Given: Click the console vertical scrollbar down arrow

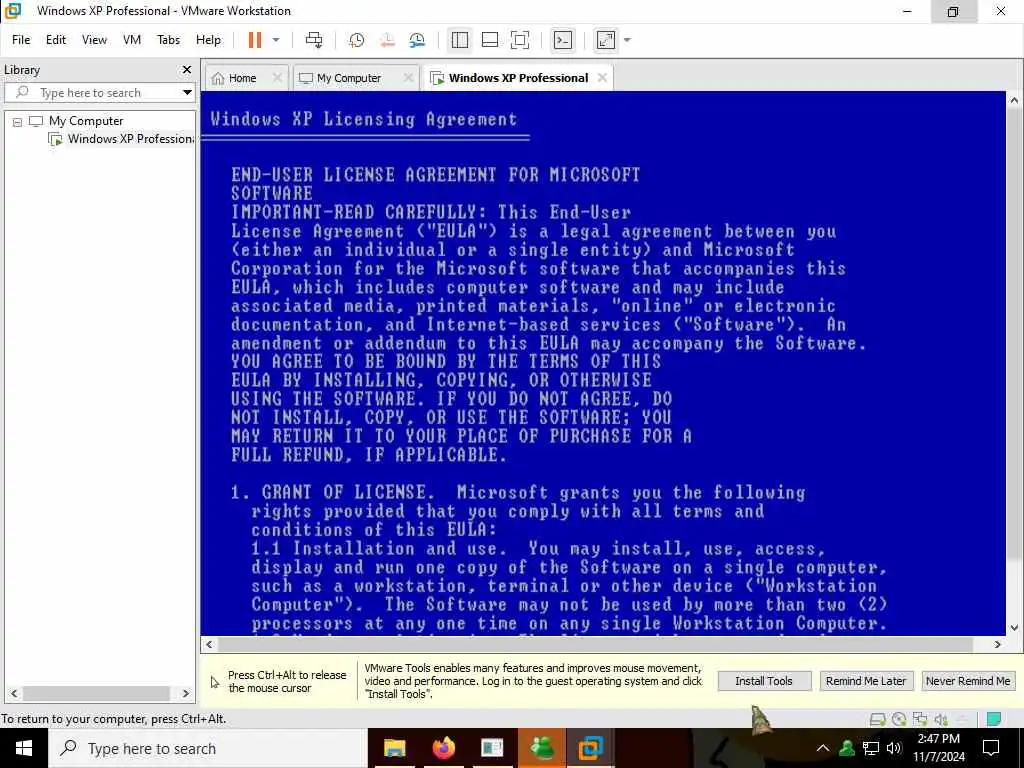Looking at the screenshot, I should [1014, 628].
